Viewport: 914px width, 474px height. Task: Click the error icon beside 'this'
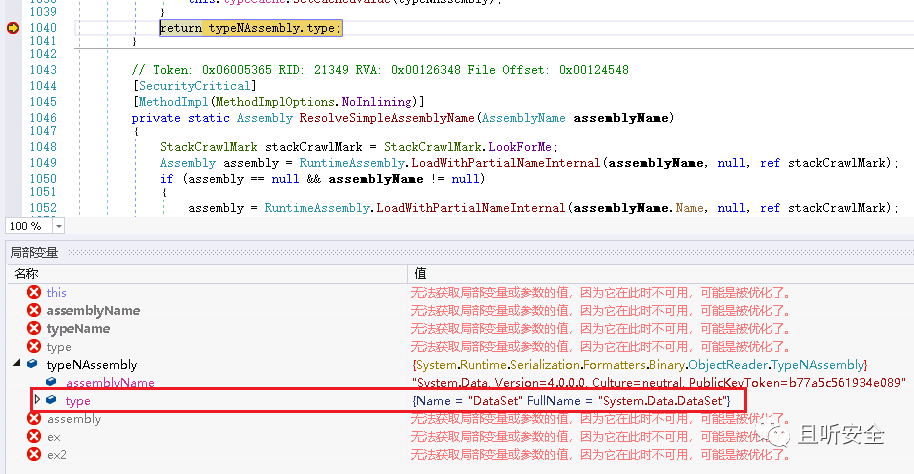tap(34, 292)
